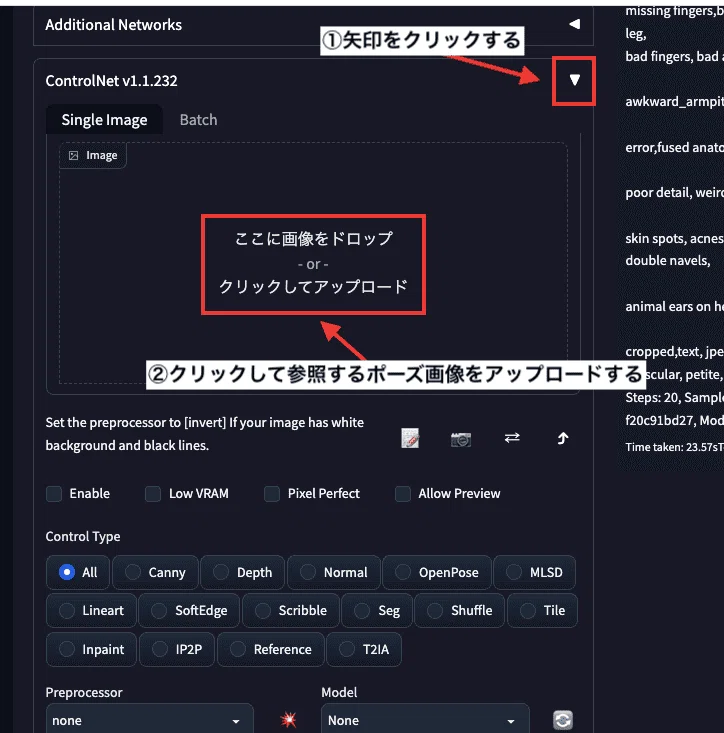
Task: Click the image drop upload area
Action: (x=313, y=264)
